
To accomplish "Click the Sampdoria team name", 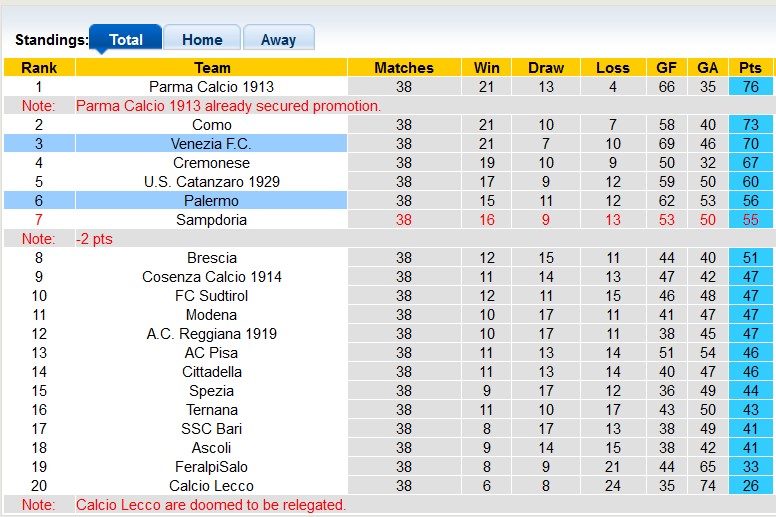I will coord(211,220).
